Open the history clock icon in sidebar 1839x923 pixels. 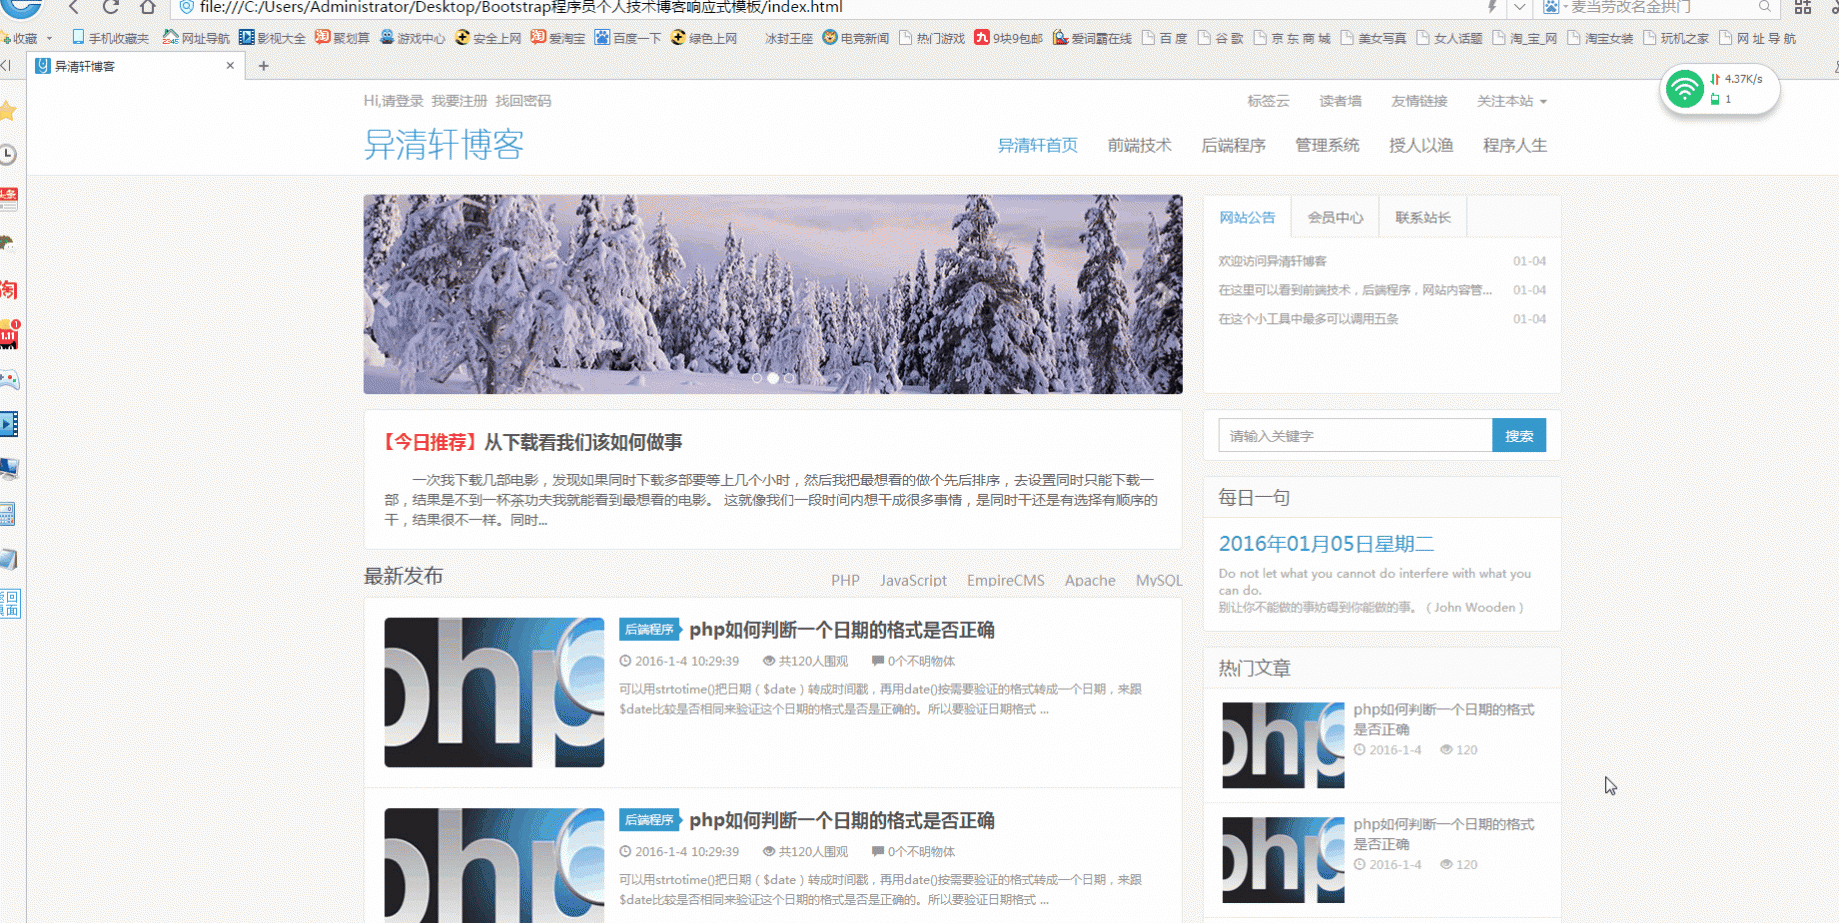pyautogui.click(x=8, y=154)
